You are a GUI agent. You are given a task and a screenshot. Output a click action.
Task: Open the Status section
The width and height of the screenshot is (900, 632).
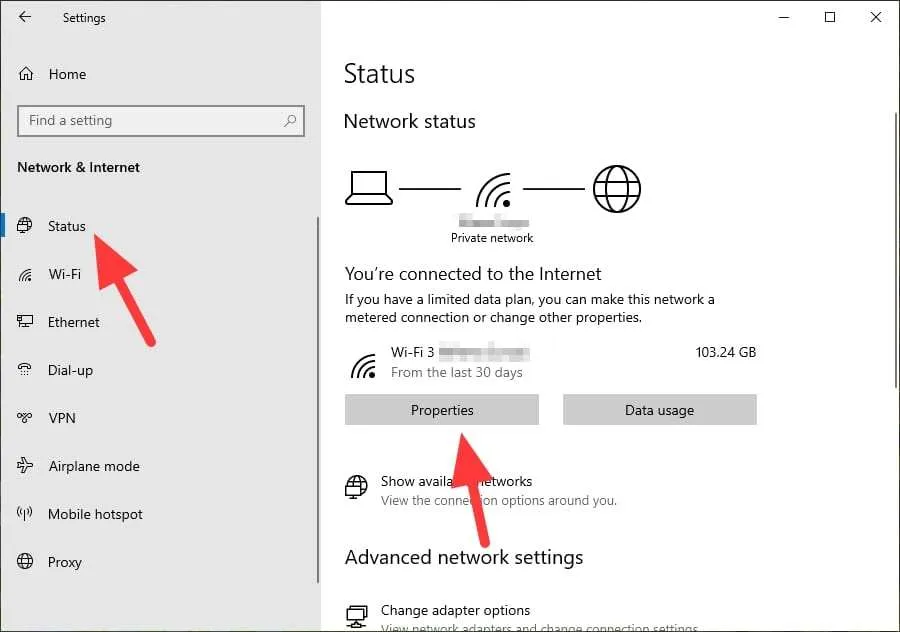(67, 226)
